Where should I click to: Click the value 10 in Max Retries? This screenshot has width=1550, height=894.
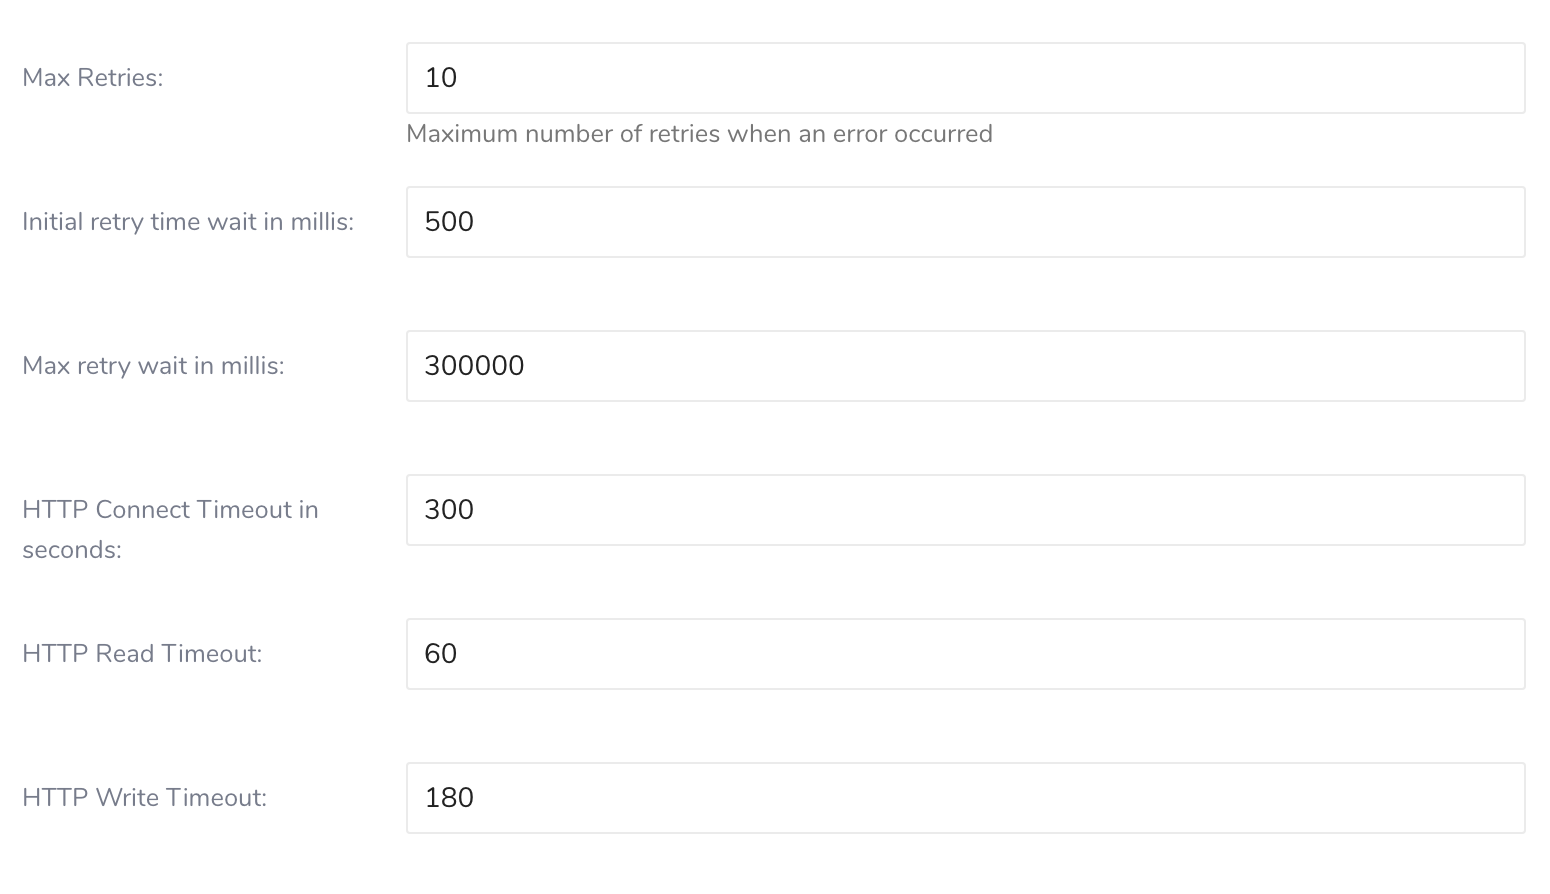coord(441,78)
